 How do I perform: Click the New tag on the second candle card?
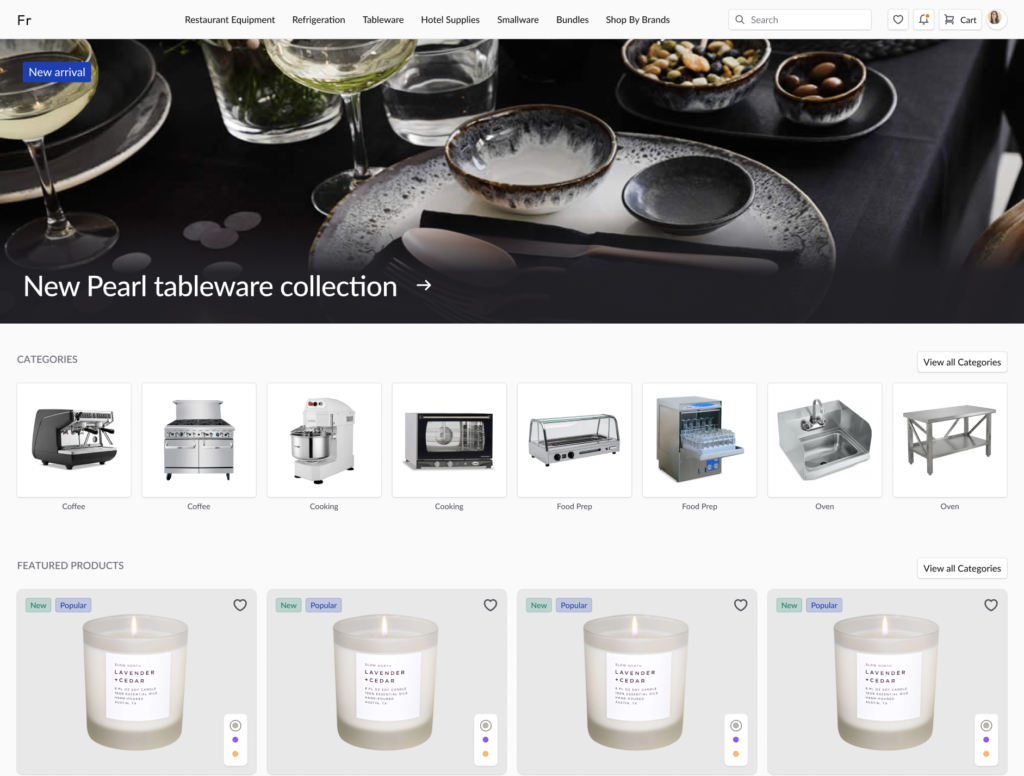click(x=289, y=606)
